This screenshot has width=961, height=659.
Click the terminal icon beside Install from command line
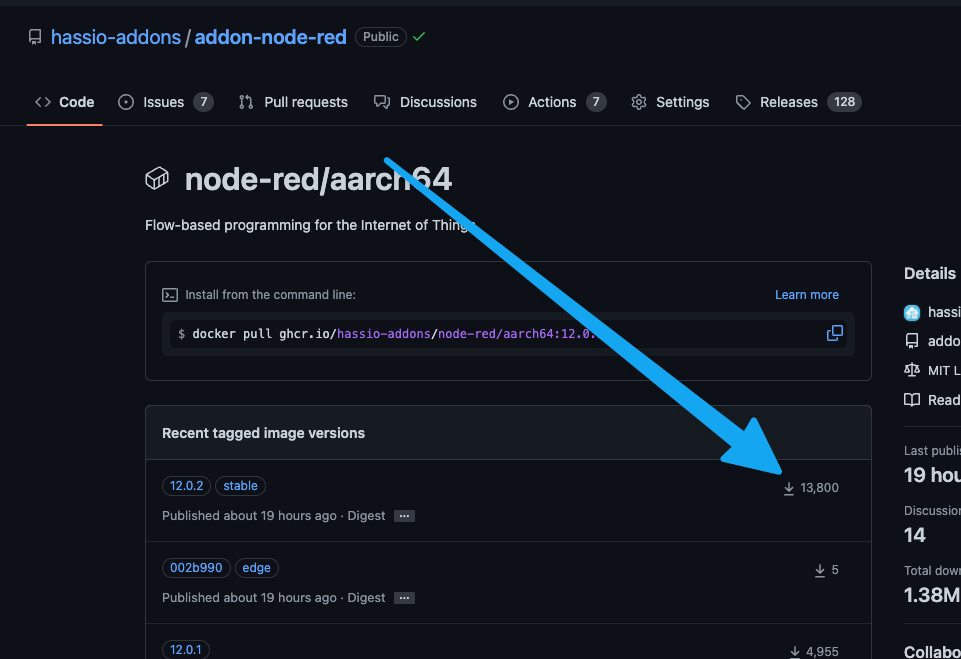tap(170, 294)
